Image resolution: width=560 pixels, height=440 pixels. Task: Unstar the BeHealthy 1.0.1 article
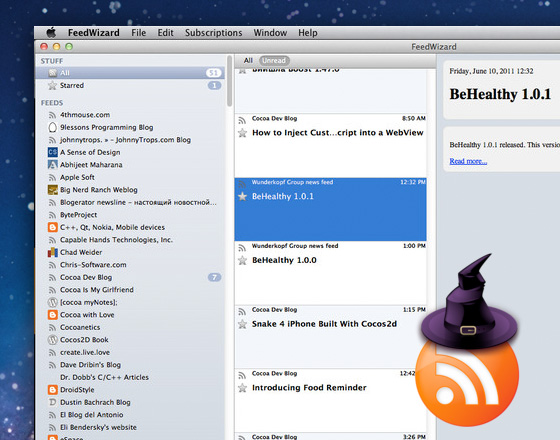coord(242,196)
